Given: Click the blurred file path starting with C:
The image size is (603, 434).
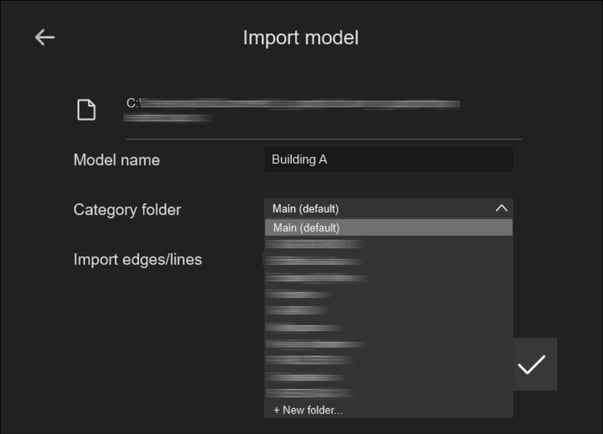Looking at the screenshot, I should tap(292, 103).
